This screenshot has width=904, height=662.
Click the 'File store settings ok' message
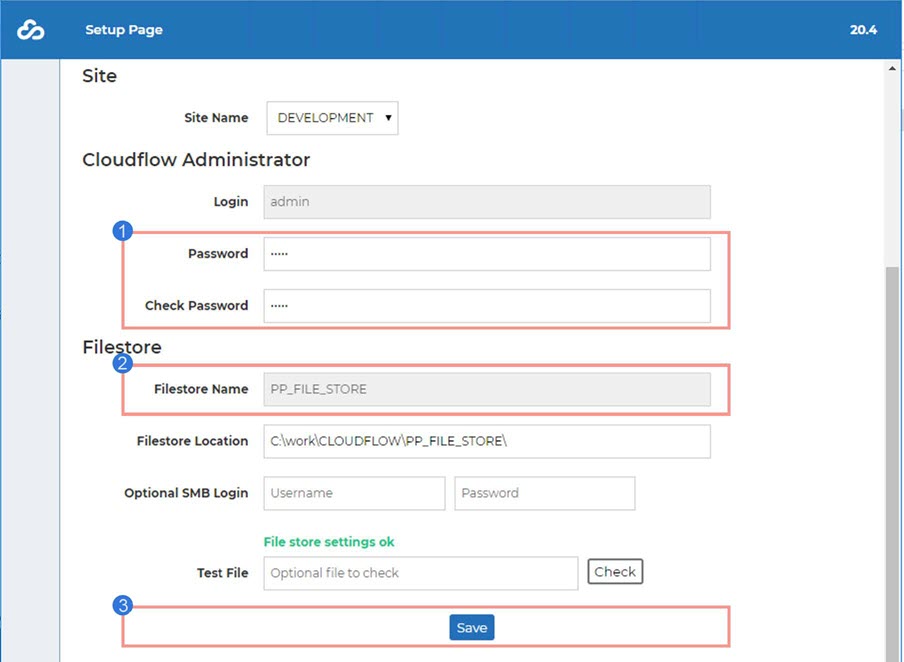coord(329,542)
